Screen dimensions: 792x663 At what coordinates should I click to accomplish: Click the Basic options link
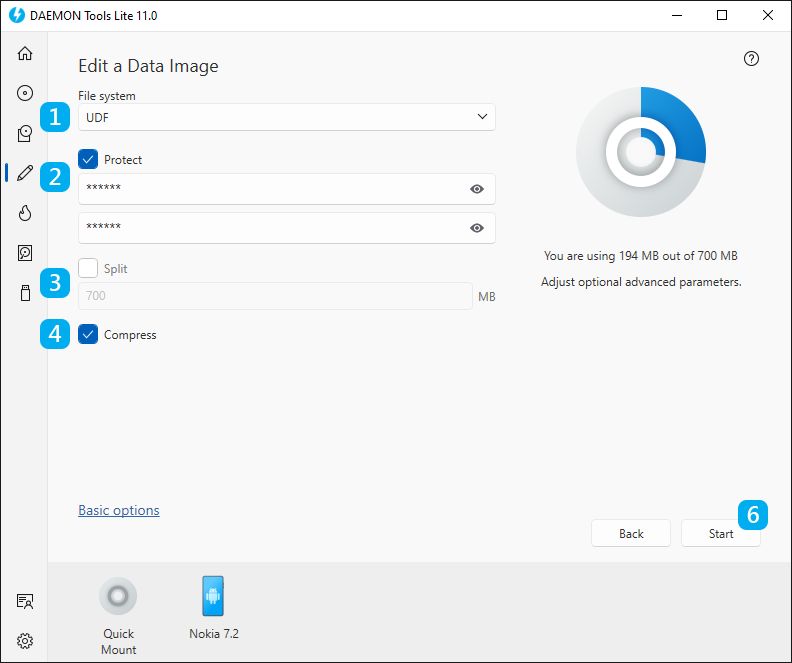click(119, 510)
